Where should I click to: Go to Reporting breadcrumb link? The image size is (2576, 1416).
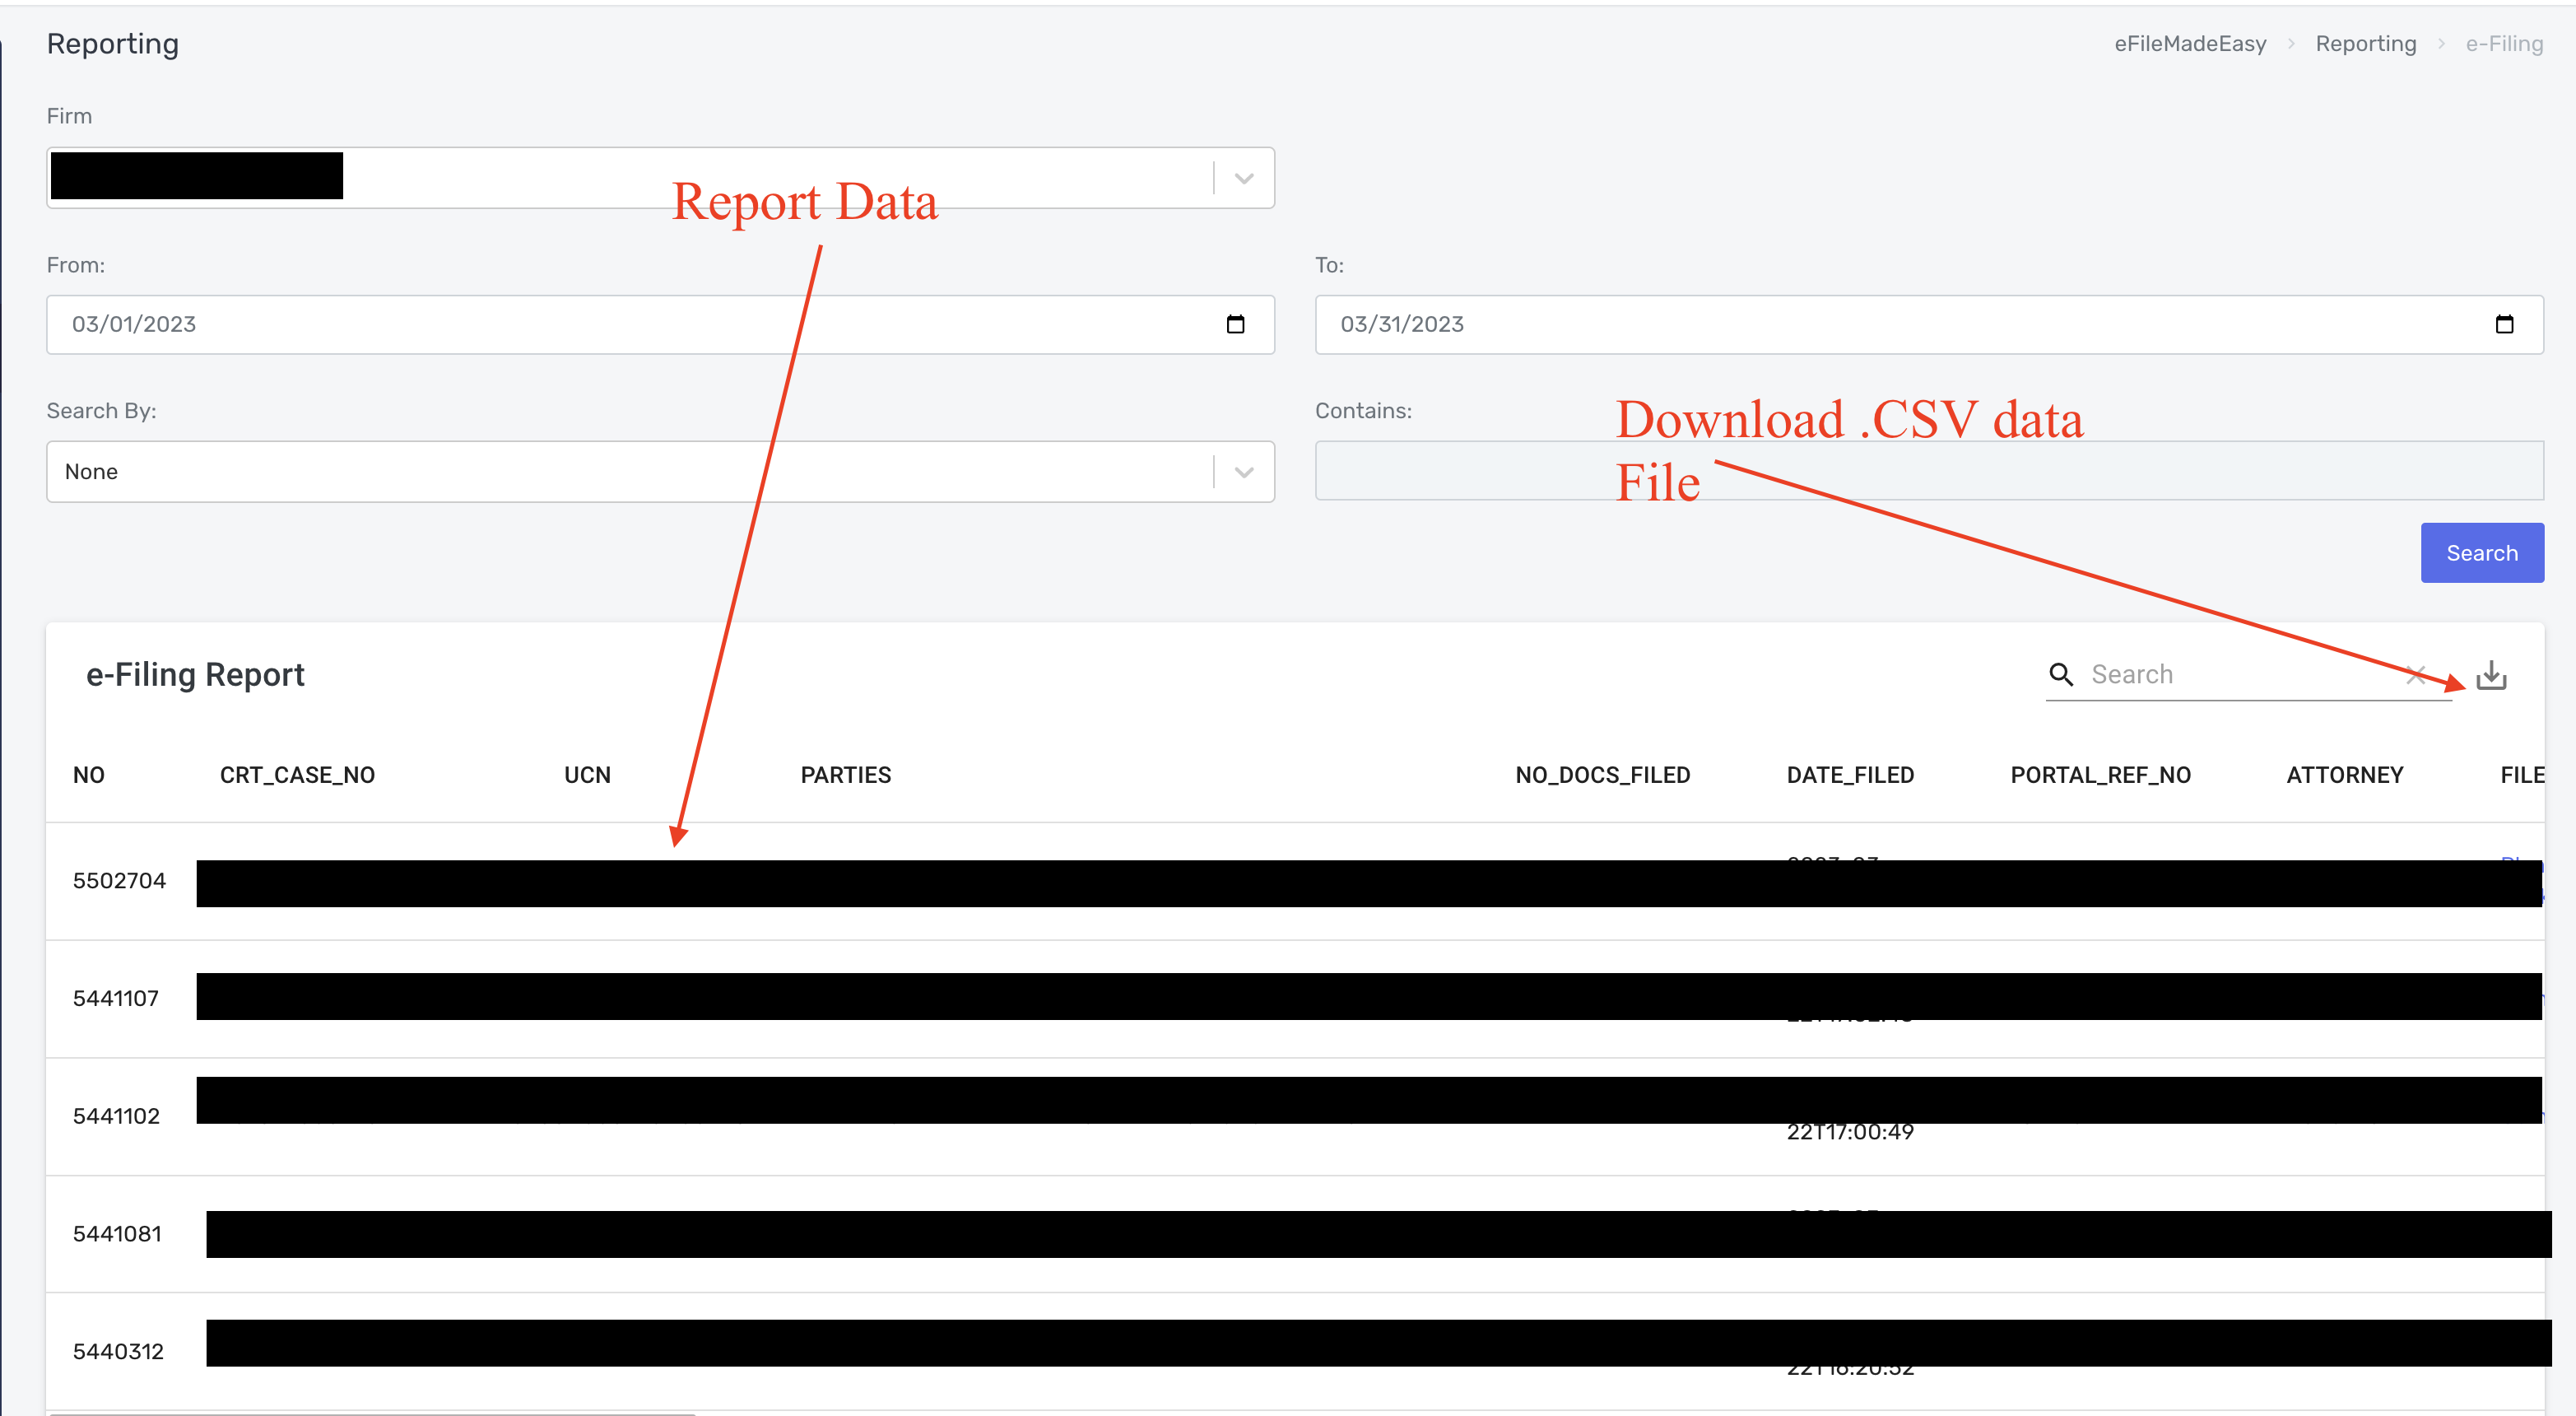pos(2365,44)
